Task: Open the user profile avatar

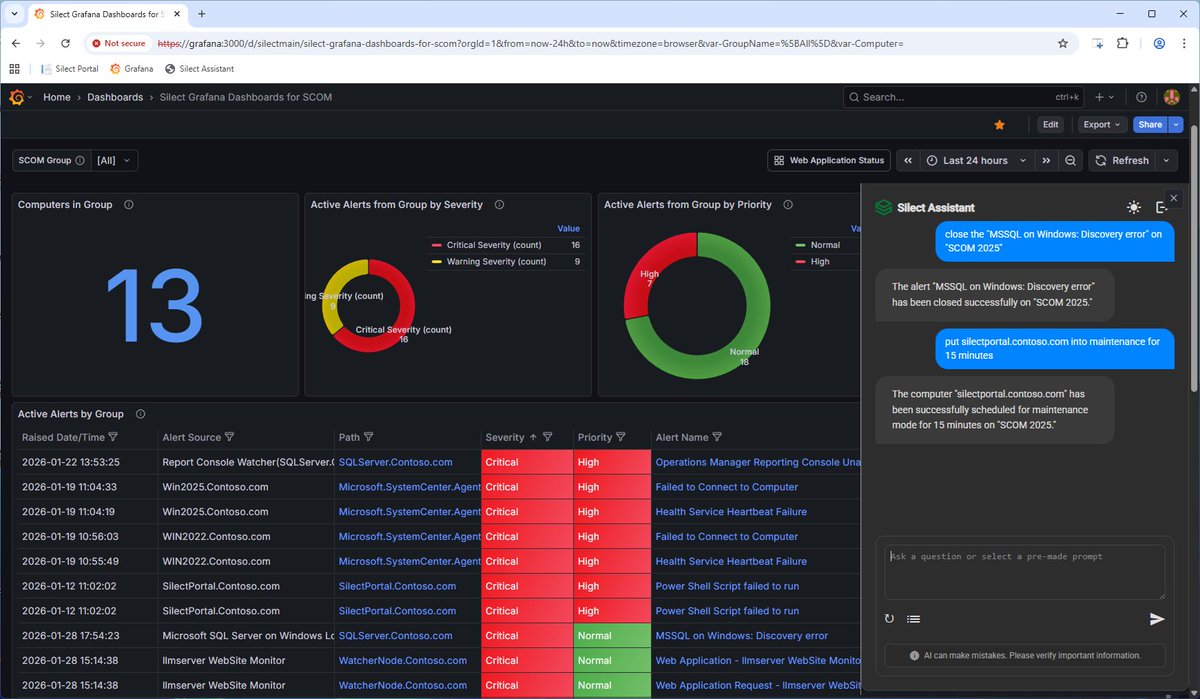Action: click(1171, 97)
